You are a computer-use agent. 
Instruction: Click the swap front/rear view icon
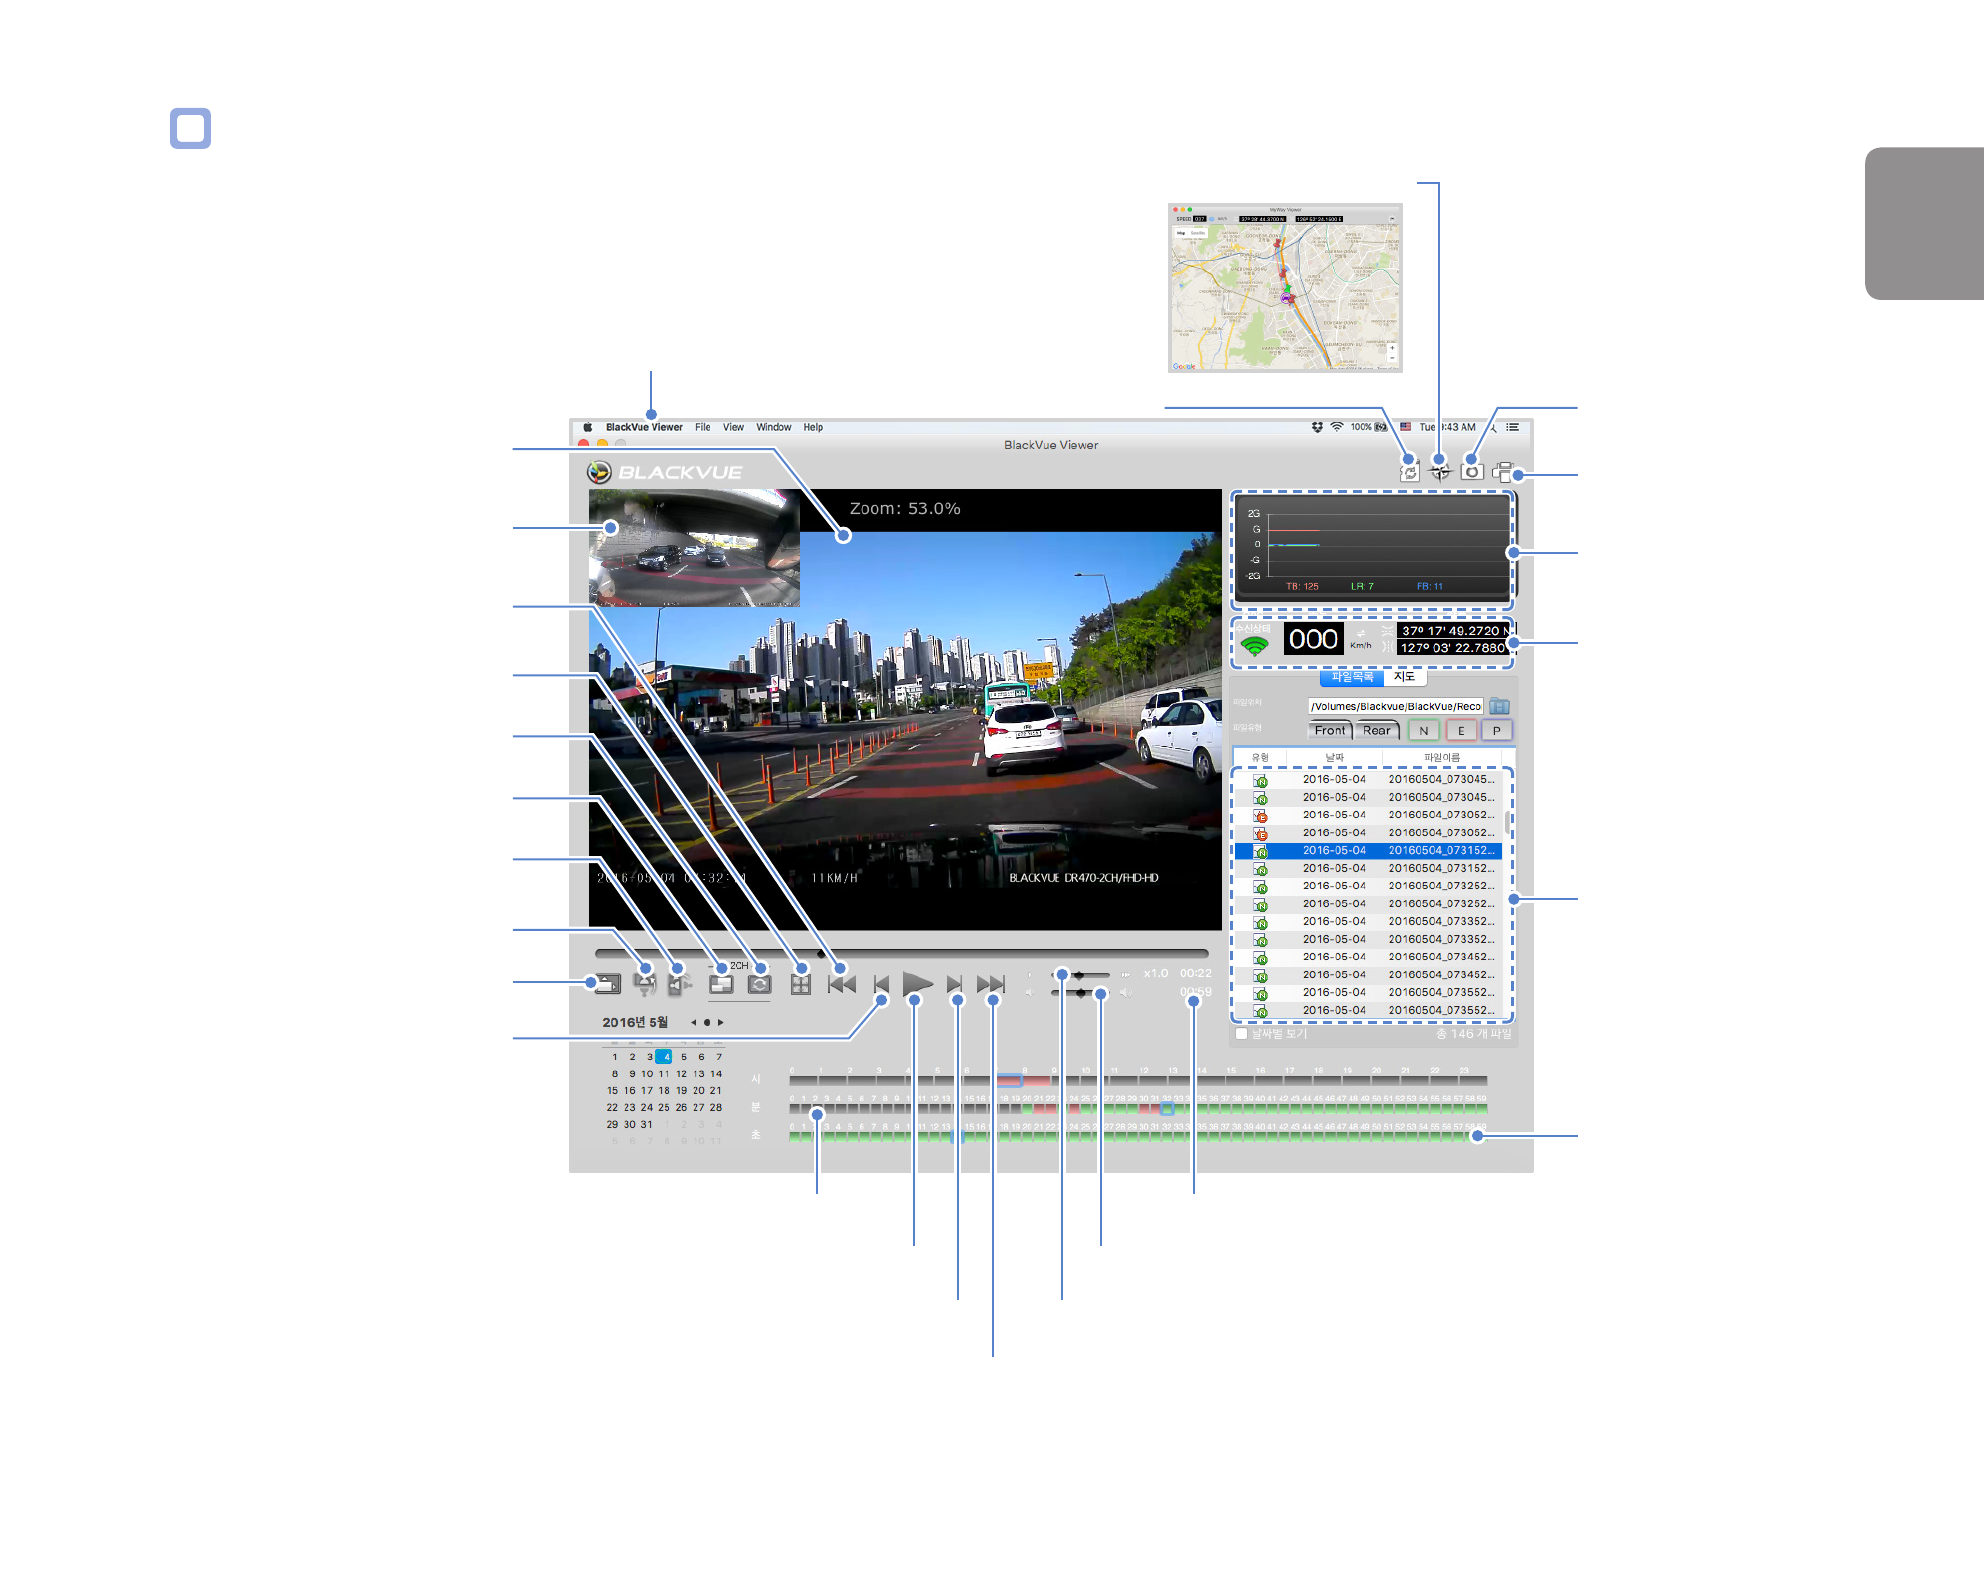(759, 984)
